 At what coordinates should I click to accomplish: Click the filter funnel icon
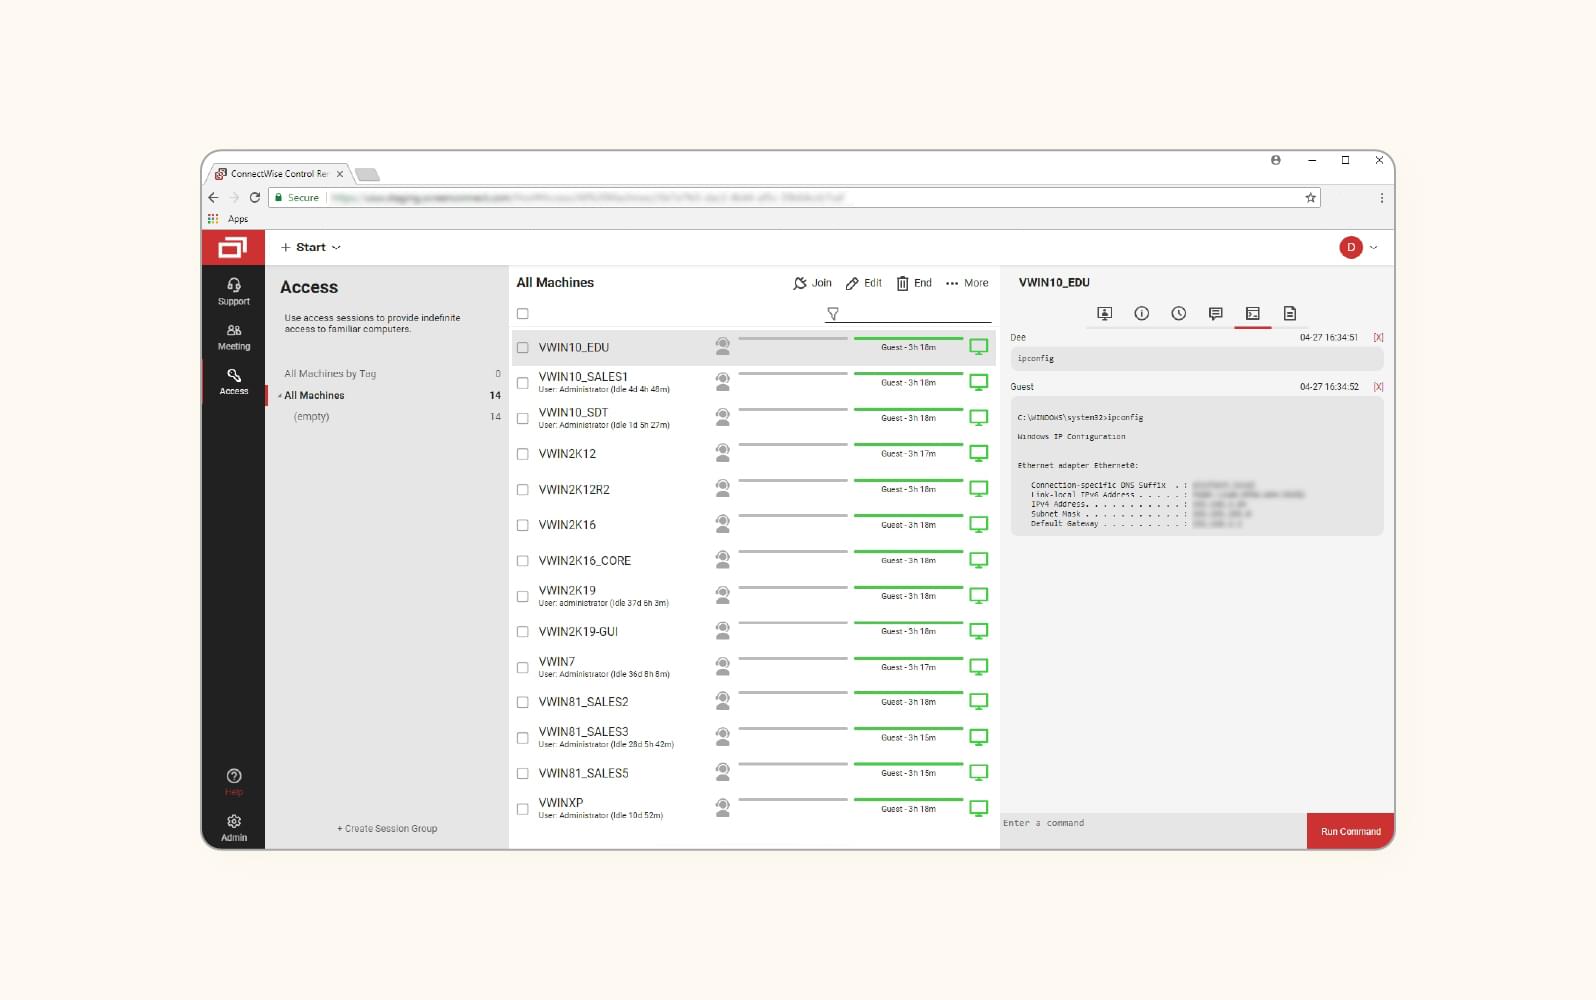(832, 314)
